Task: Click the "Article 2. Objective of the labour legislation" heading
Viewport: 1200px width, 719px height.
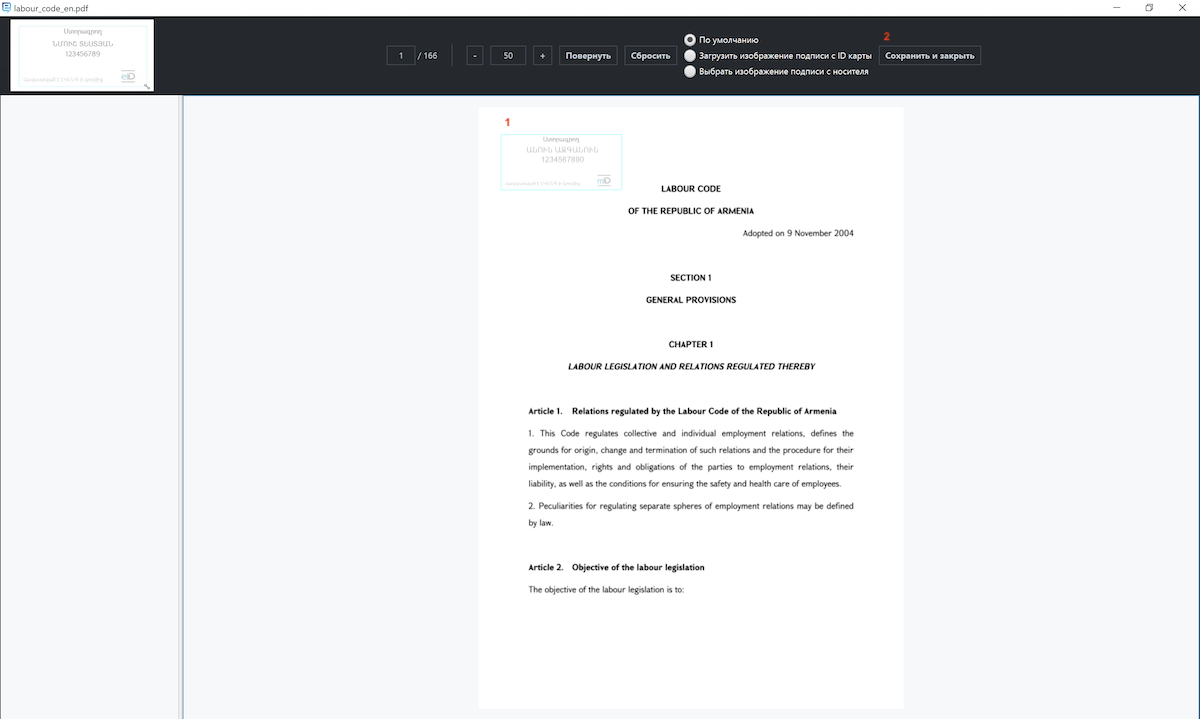Action: coord(616,567)
